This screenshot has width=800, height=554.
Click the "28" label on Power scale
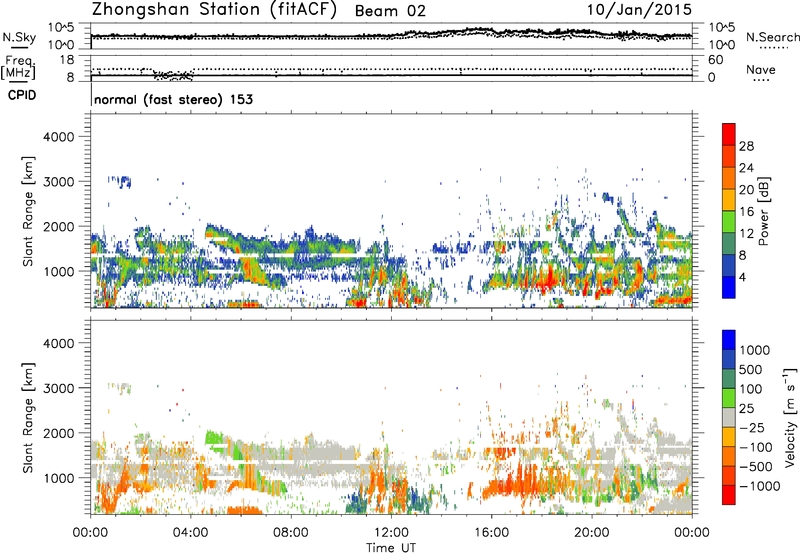coord(746,146)
